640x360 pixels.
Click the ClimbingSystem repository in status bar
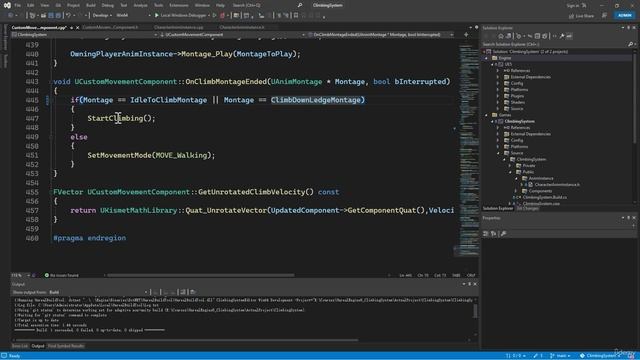600,356
